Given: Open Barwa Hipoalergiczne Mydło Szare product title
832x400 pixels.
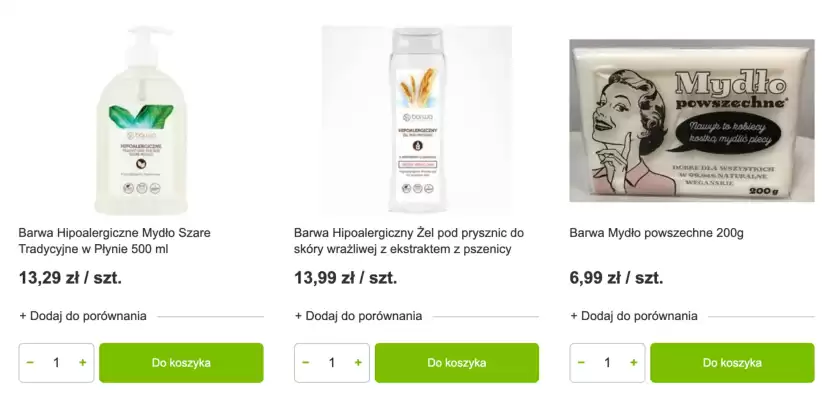Looking at the screenshot, I should click(x=114, y=241).
